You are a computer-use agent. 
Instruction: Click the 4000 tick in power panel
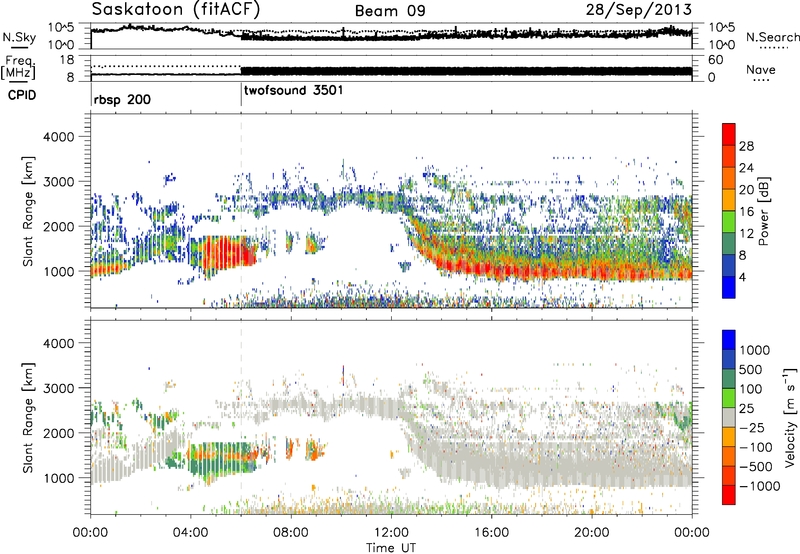58,137
